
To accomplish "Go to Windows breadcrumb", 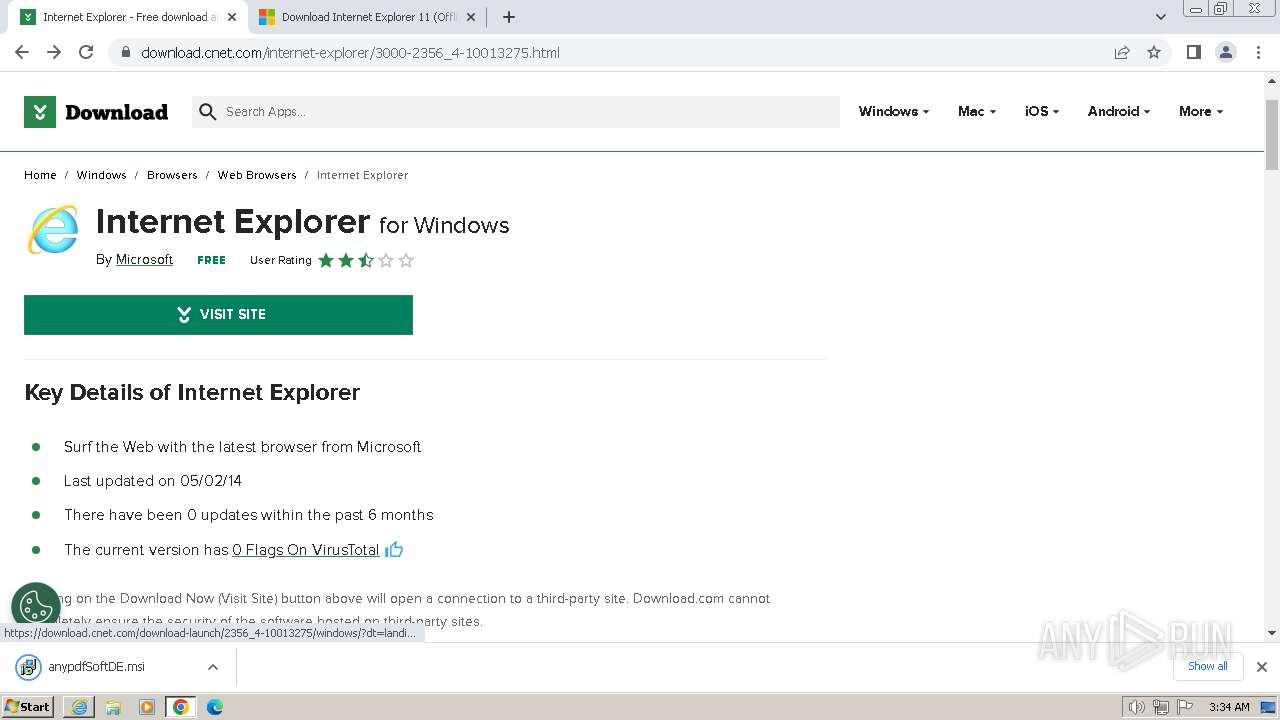I will [x=102, y=175].
